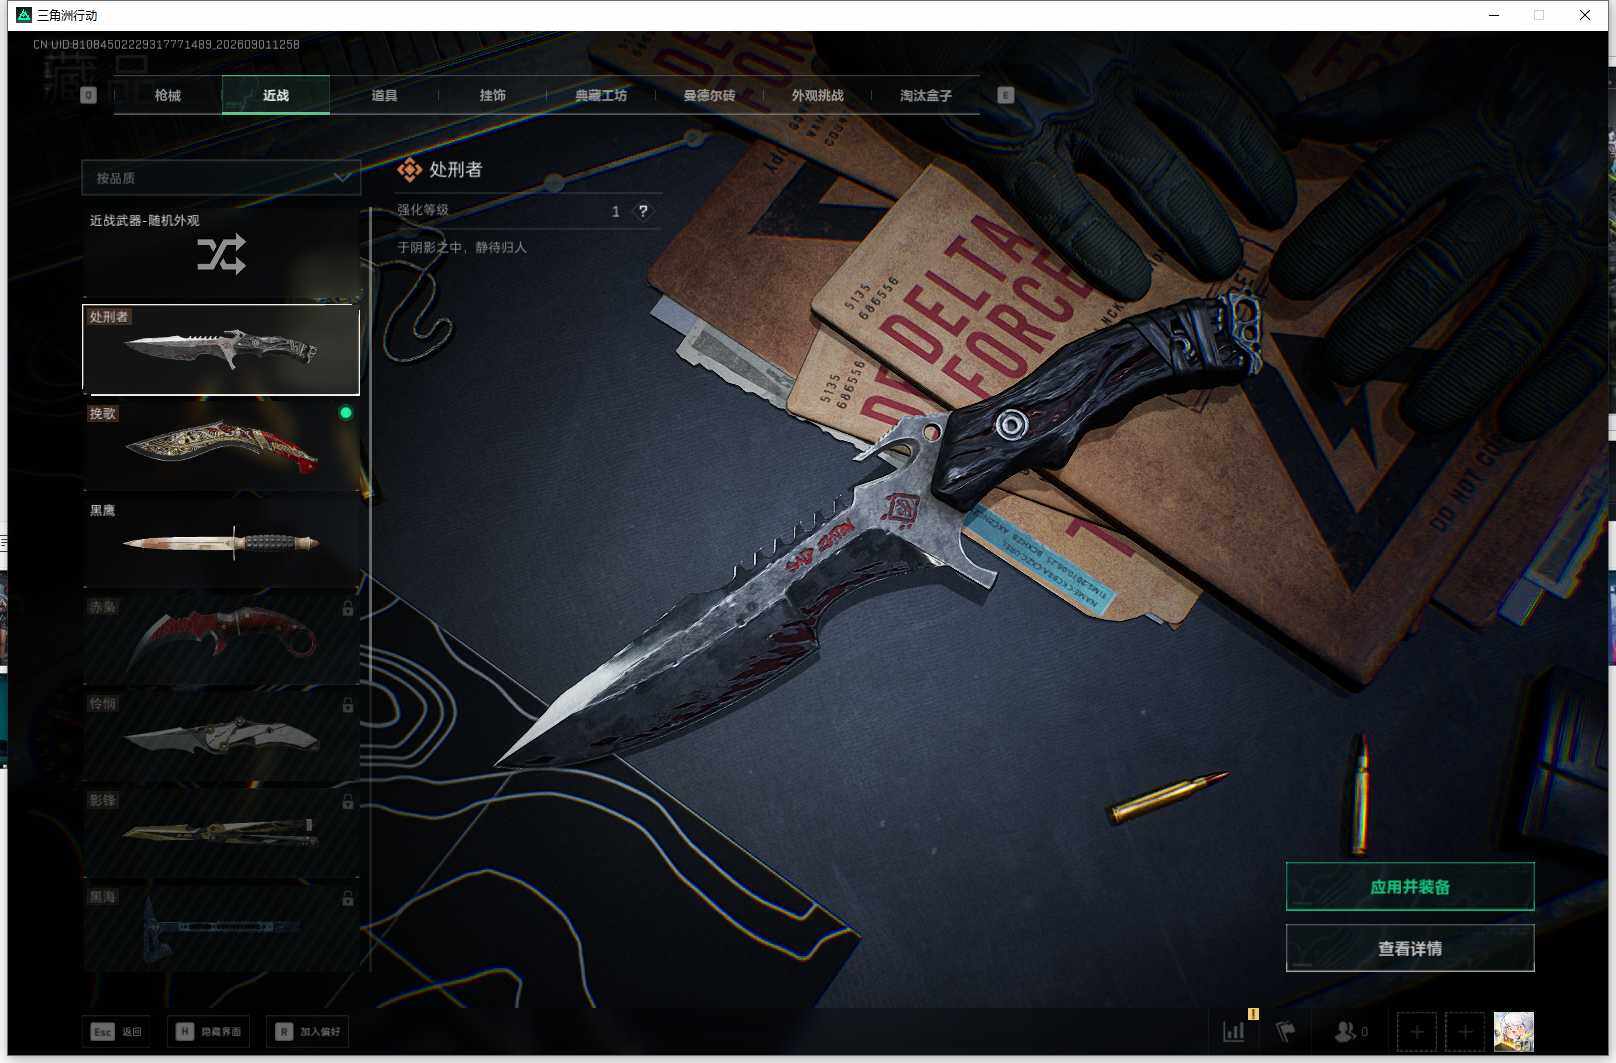This screenshot has height=1063, width=1616.
Task: Click the R 加入偏好 button
Action: point(308,1031)
